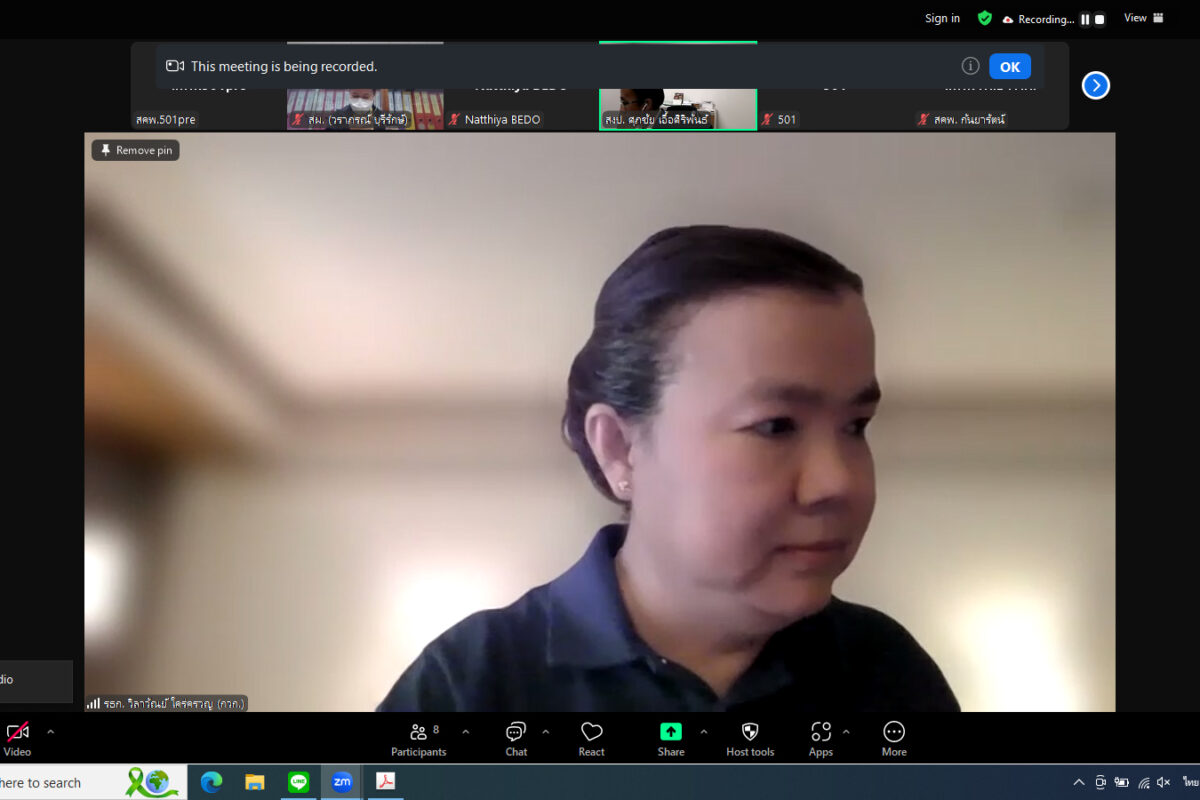Open Host tools shield menu
Image resolution: width=1200 pixels, height=800 pixels.
pyautogui.click(x=750, y=739)
